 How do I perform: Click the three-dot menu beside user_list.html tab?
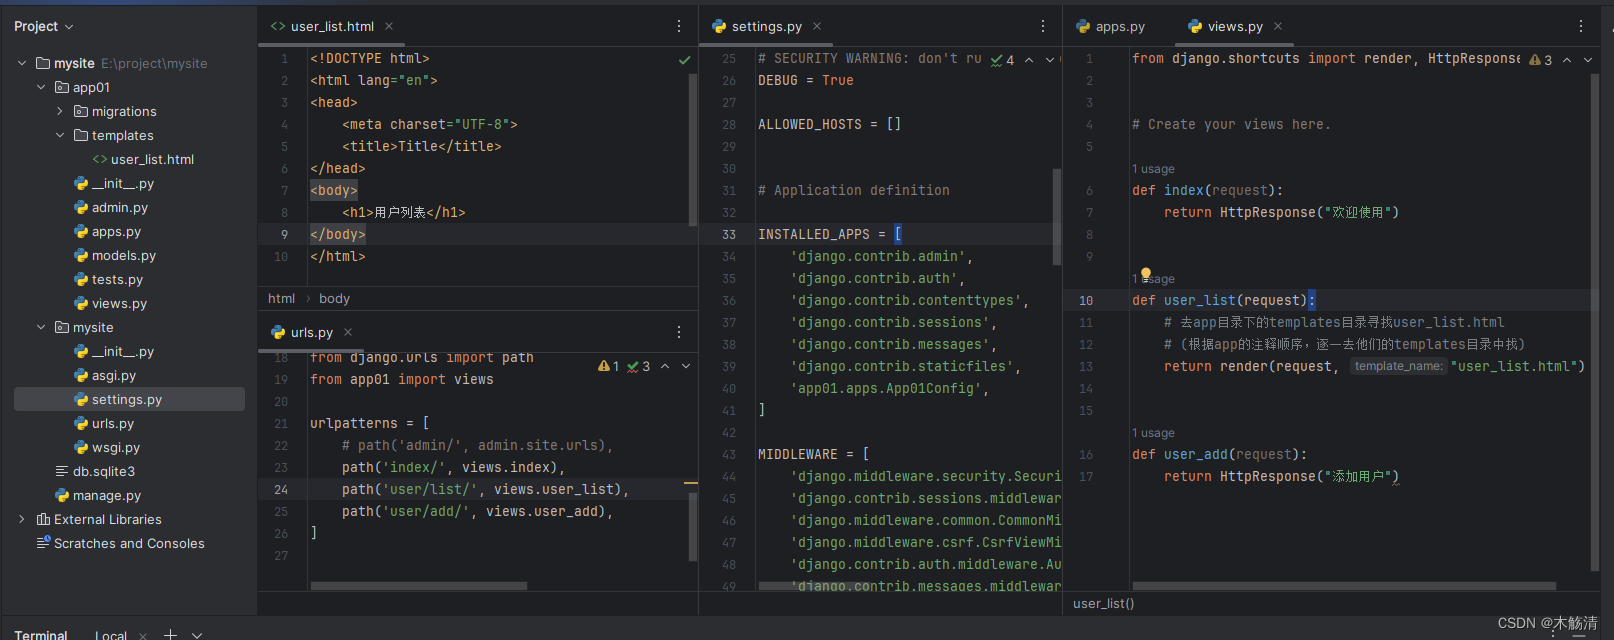pos(679,26)
